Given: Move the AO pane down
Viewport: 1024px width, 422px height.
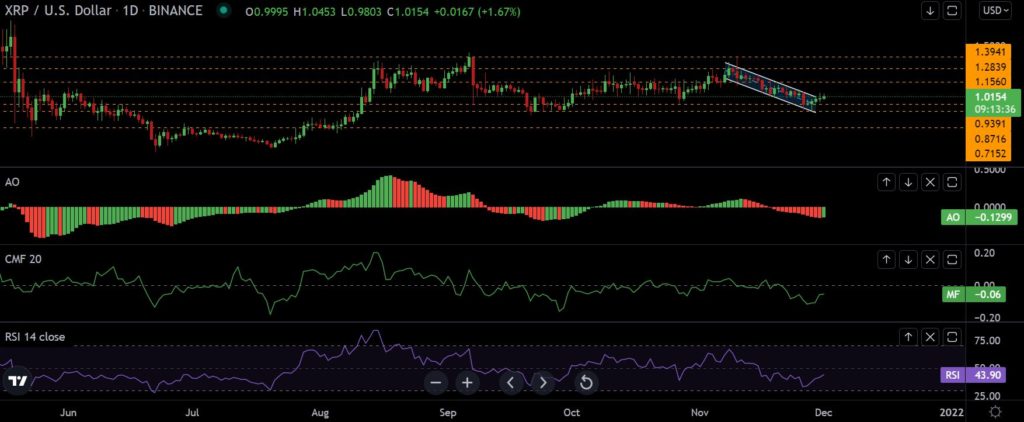Looking at the screenshot, I should click(908, 182).
